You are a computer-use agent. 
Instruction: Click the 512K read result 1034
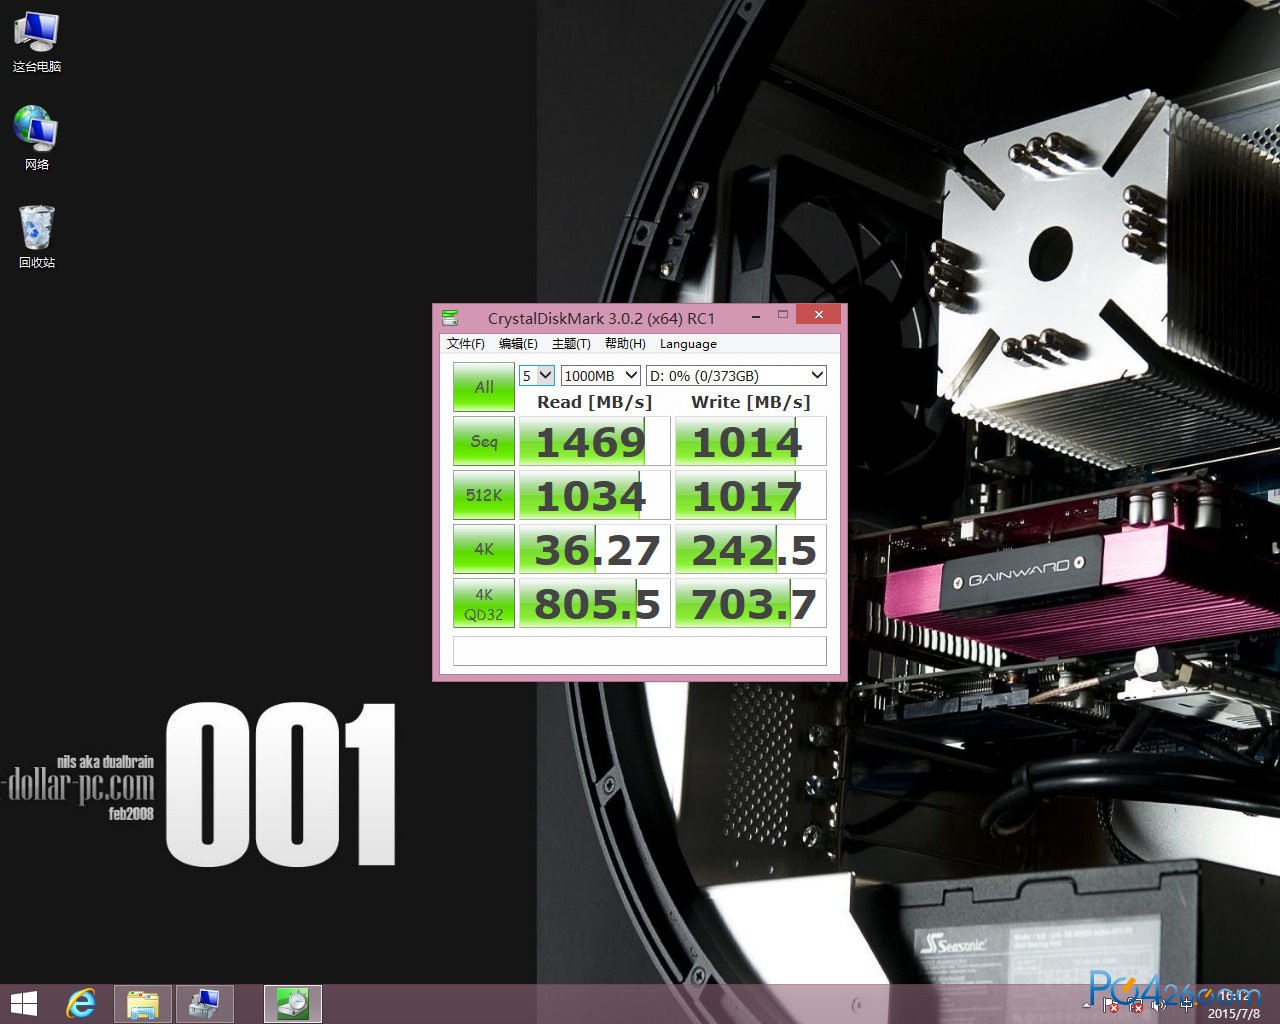[594, 495]
